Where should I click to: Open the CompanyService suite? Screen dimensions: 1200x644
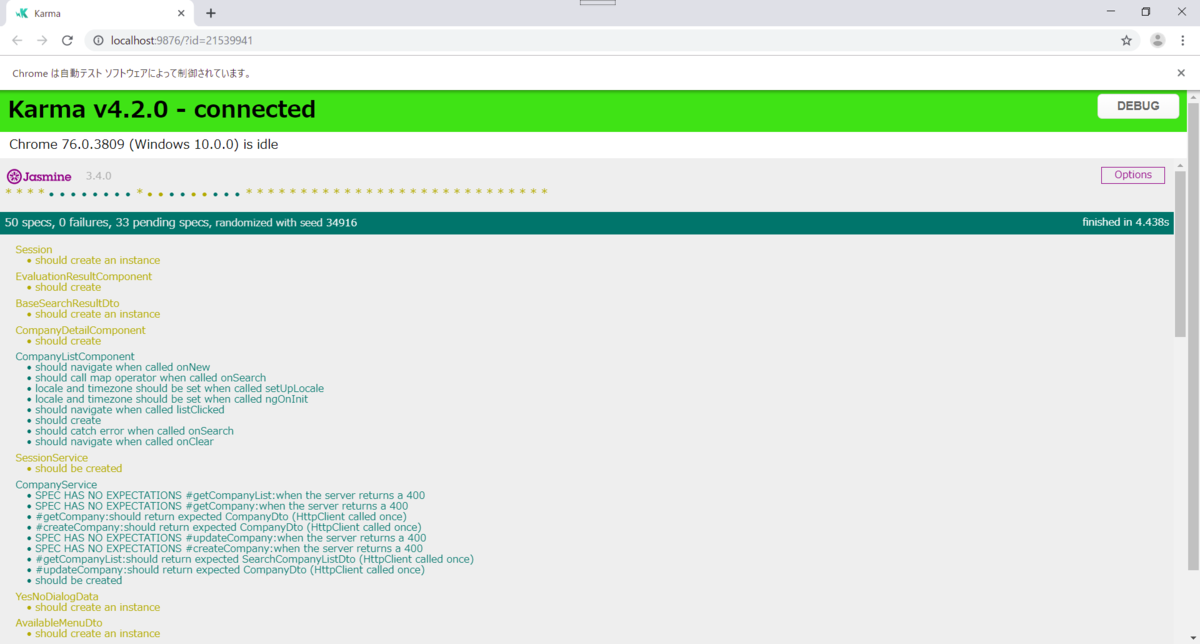click(56, 485)
